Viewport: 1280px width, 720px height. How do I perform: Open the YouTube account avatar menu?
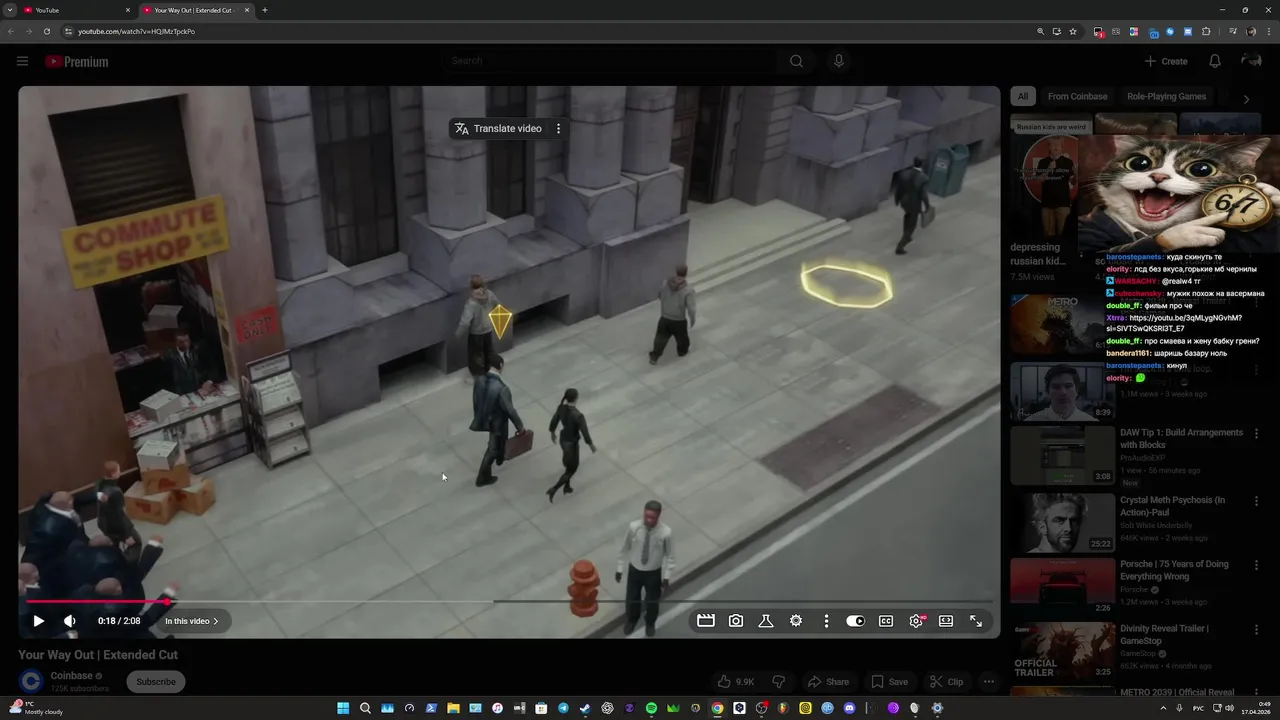click(1251, 61)
